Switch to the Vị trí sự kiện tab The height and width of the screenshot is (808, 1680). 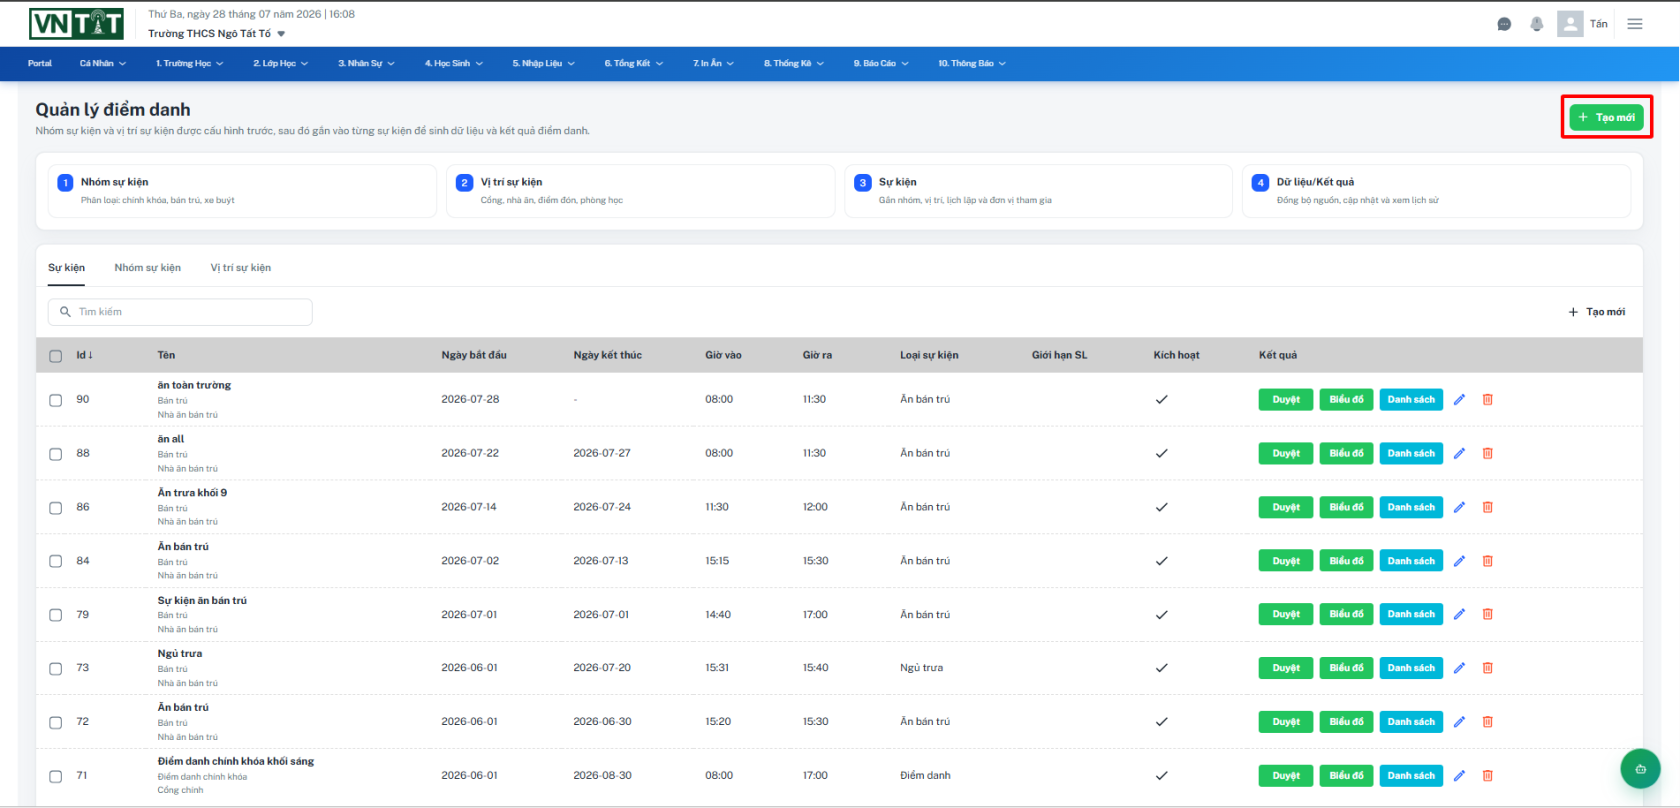click(x=241, y=268)
